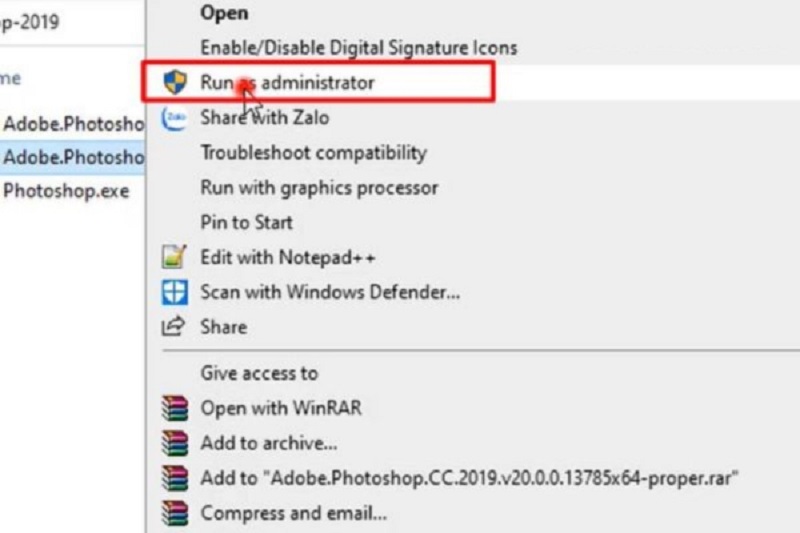The height and width of the screenshot is (533, 800).
Task: Click the shield icon beside Run as administrator
Action: pos(175,82)
